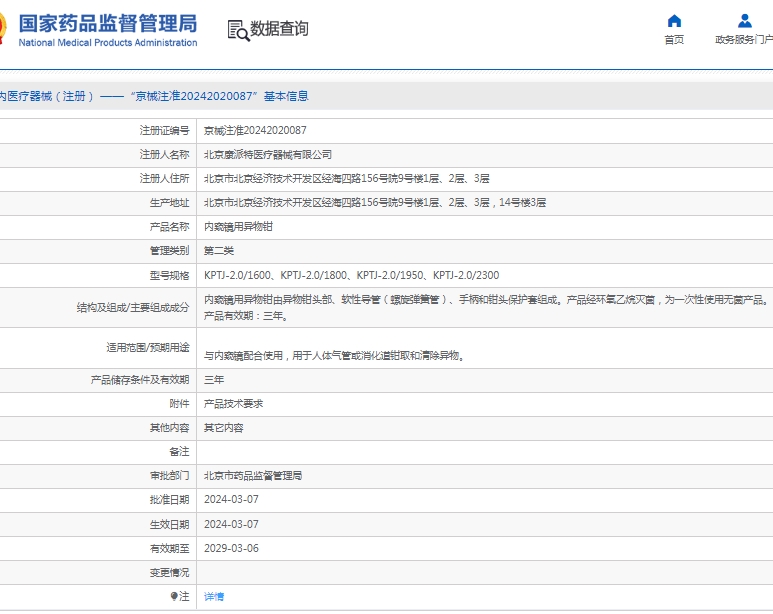Screen dimensions: 773x614
Task: Click the 注 info bulb icon
Action: [174, 596]
